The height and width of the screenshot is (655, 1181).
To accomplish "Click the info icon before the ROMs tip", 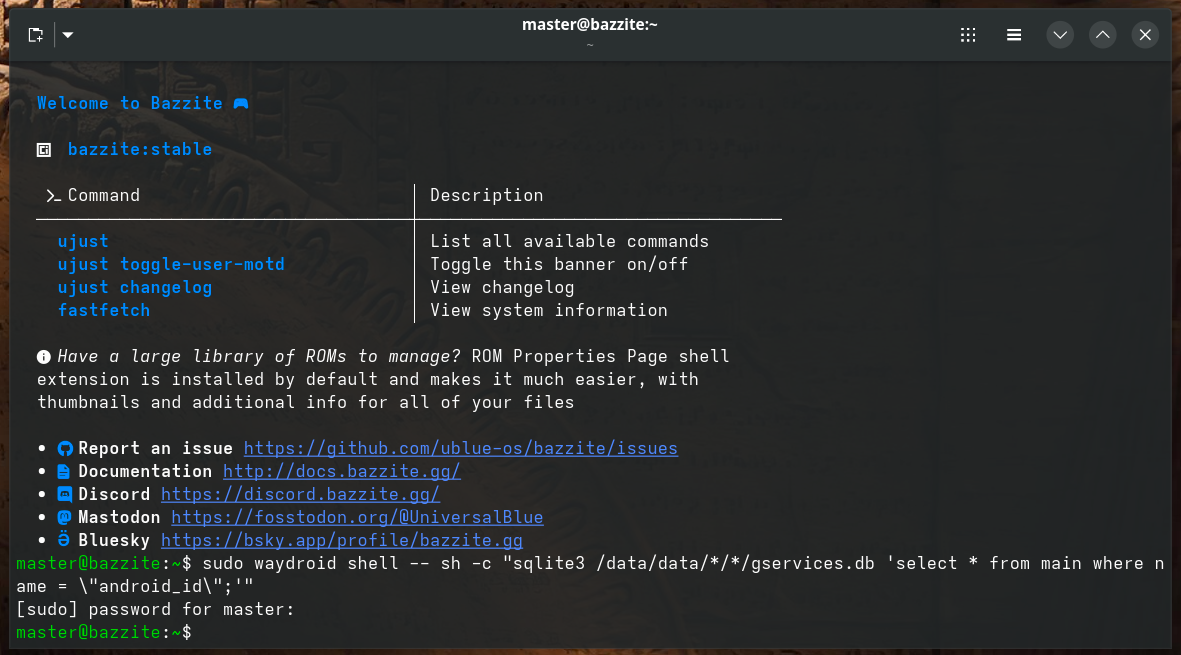I will [x=44, y=357].
